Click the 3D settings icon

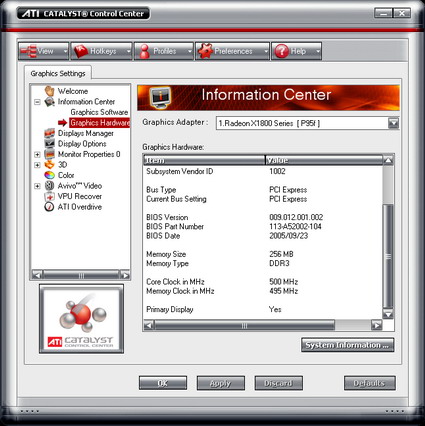[49, 164]
